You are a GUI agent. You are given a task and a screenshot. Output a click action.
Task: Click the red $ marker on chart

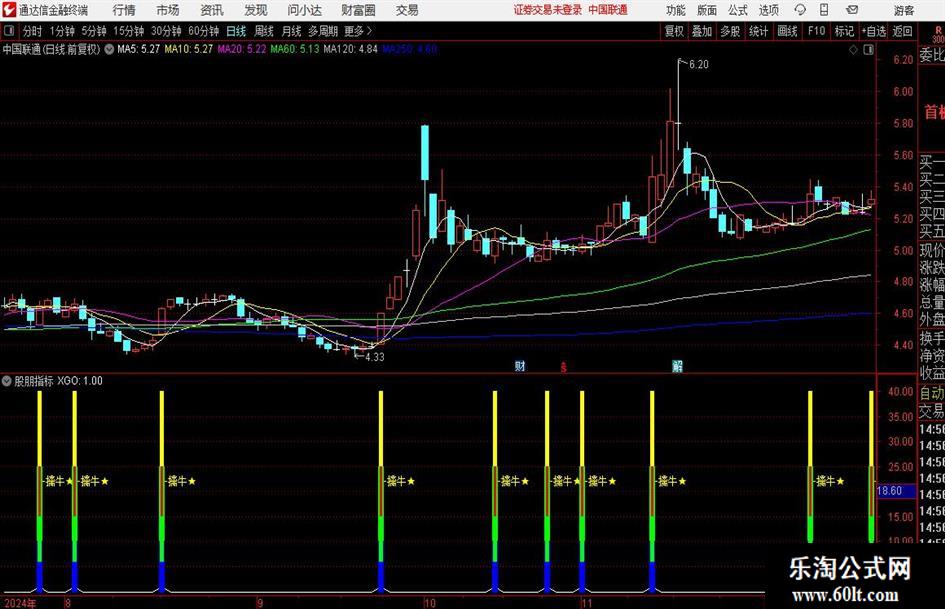tap(564, 367)
